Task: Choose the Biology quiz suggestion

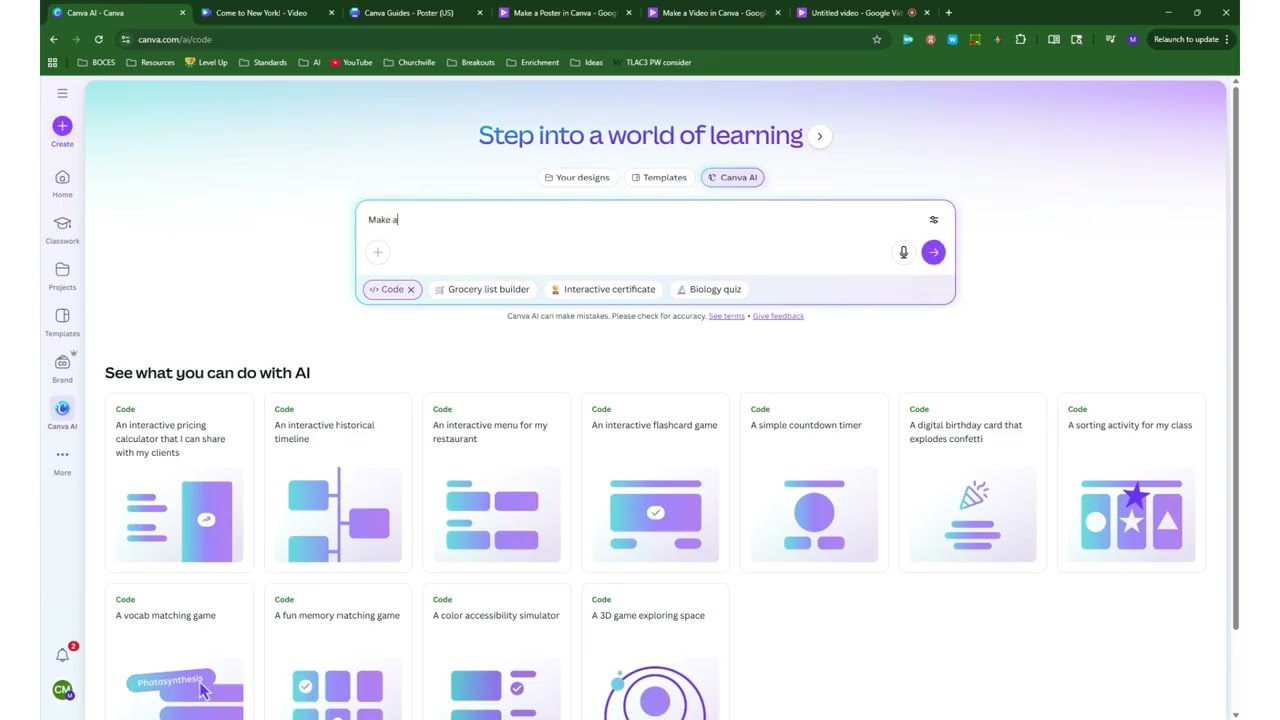Action: point(709,290)
